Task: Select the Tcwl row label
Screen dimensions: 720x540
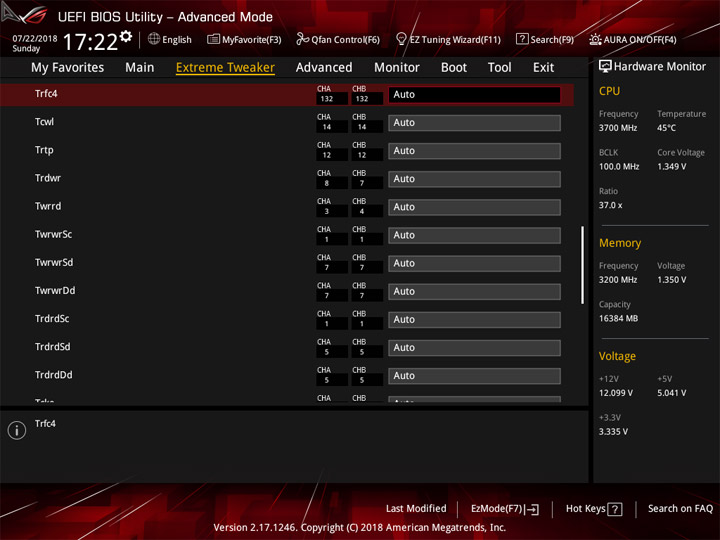Action: [44, 122]
